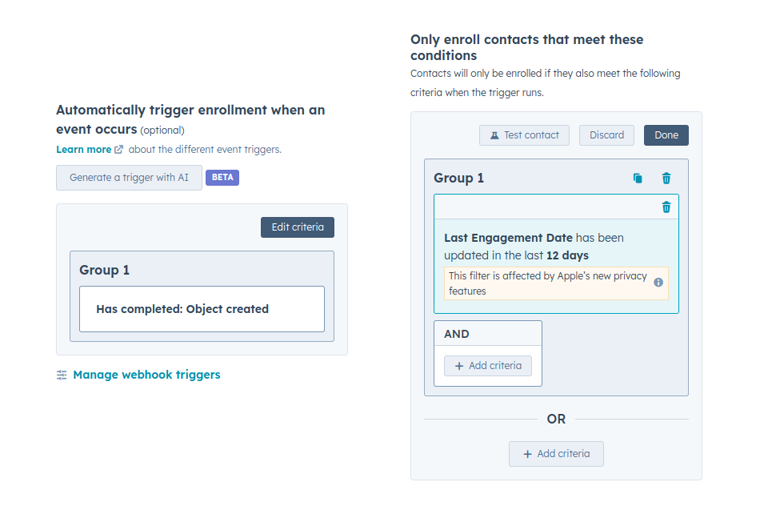Click the external link icon beside Learn more

pyautogui.click(x=119, y=150)
